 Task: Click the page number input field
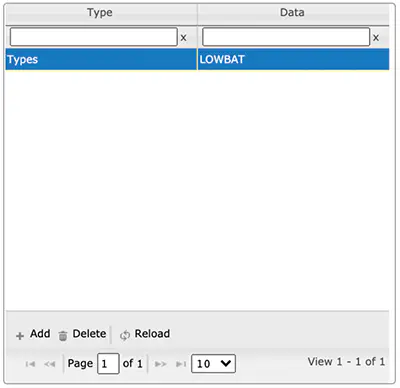(x=108, y=364)
